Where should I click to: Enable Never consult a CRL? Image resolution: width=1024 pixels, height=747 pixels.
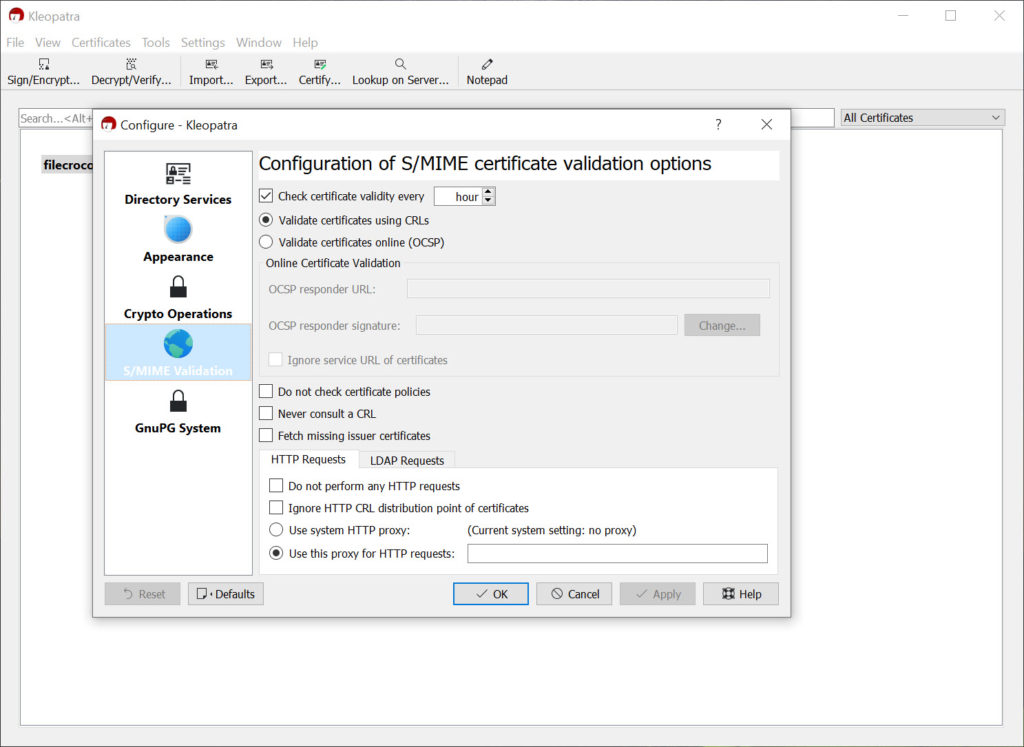click(x=266, y=413)
